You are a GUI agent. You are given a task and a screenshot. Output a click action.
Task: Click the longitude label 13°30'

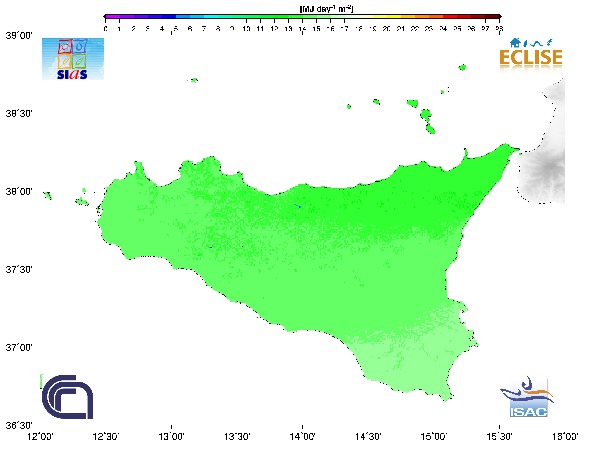(x=237, y=437)
